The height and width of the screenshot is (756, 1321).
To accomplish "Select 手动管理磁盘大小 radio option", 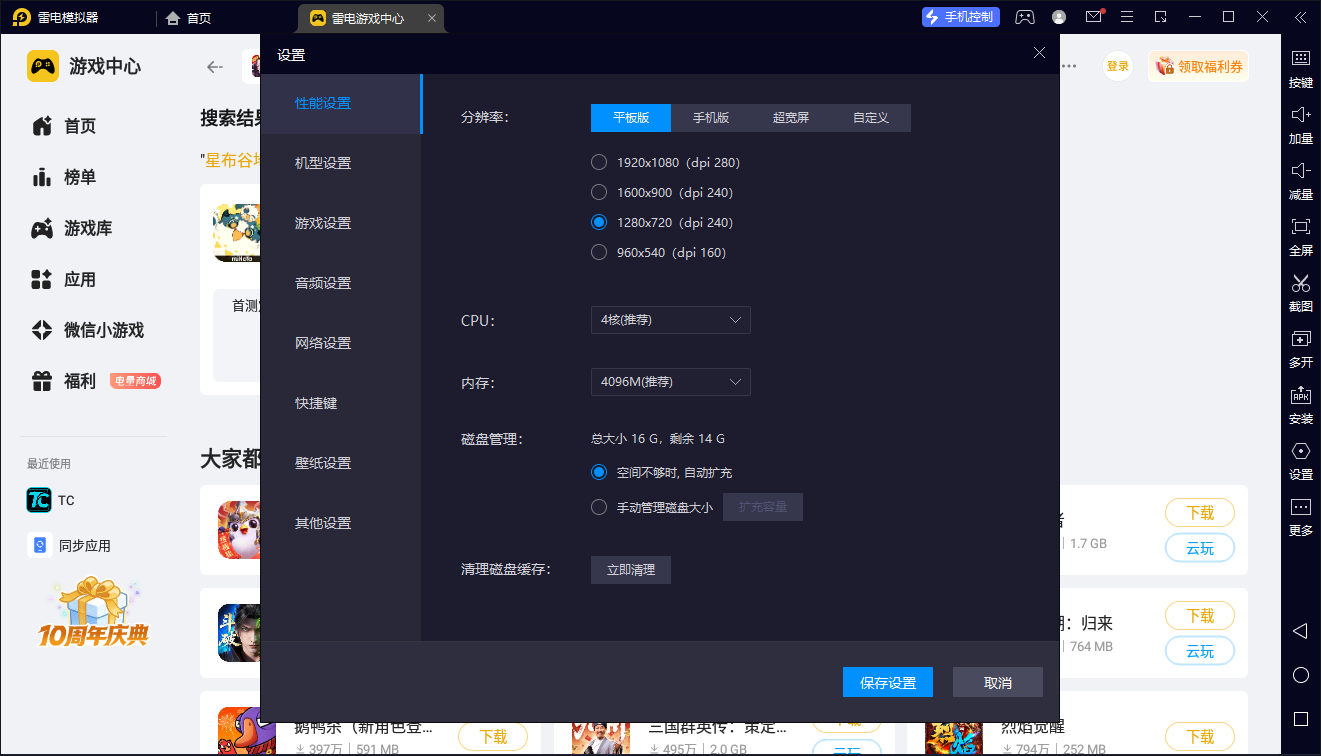I will tap(599, 507).
